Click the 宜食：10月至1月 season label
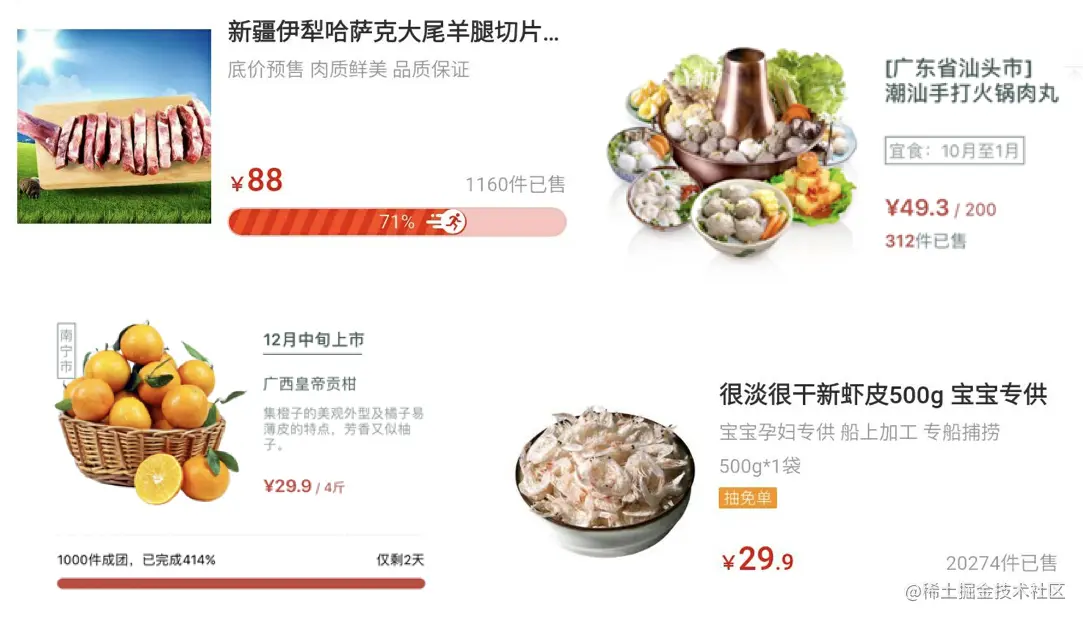 (954, 151)
